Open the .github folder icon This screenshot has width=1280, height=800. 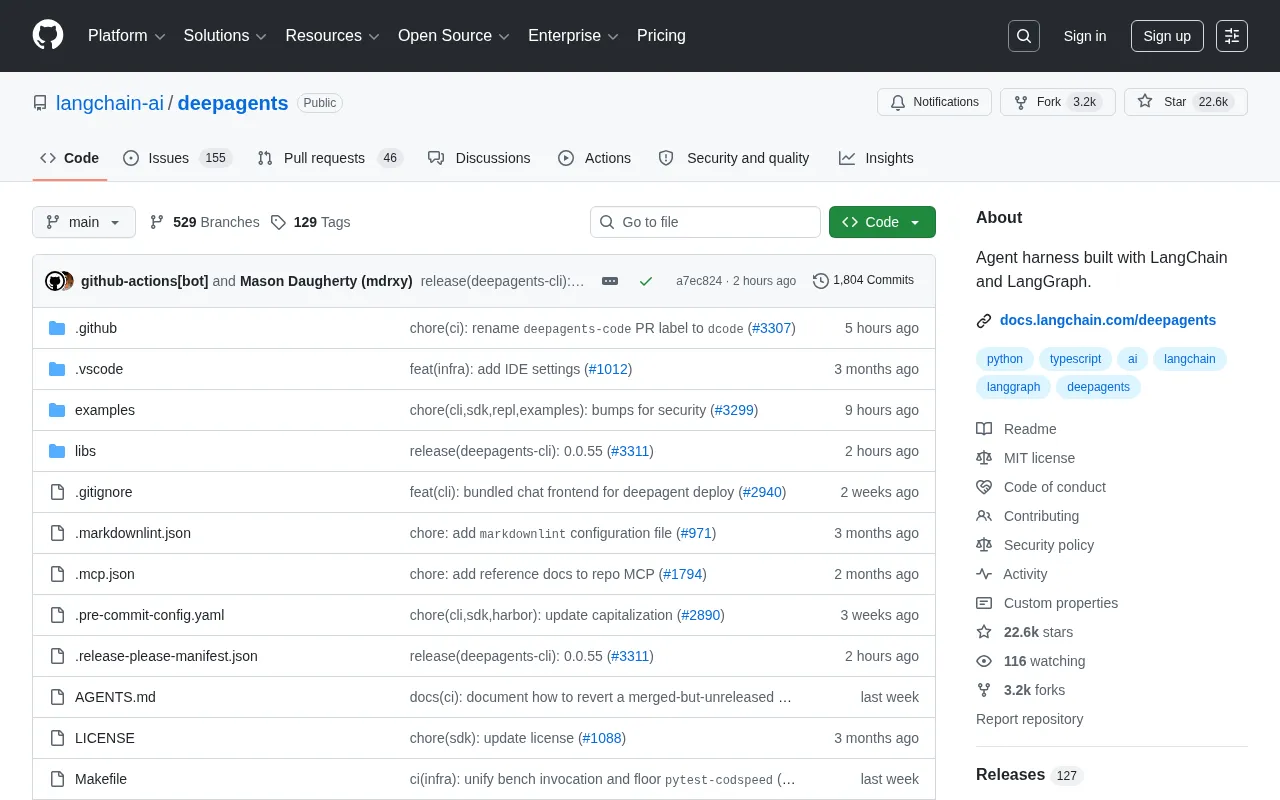57,328
